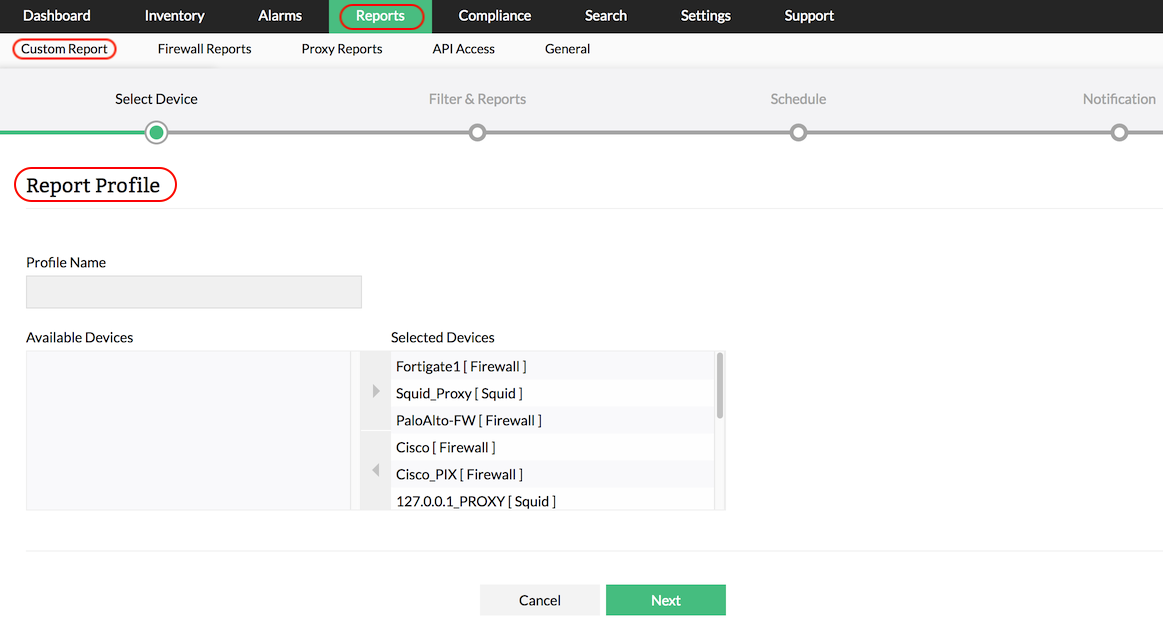
Task: Cancel the report profile creation
Action: point(539,600)
